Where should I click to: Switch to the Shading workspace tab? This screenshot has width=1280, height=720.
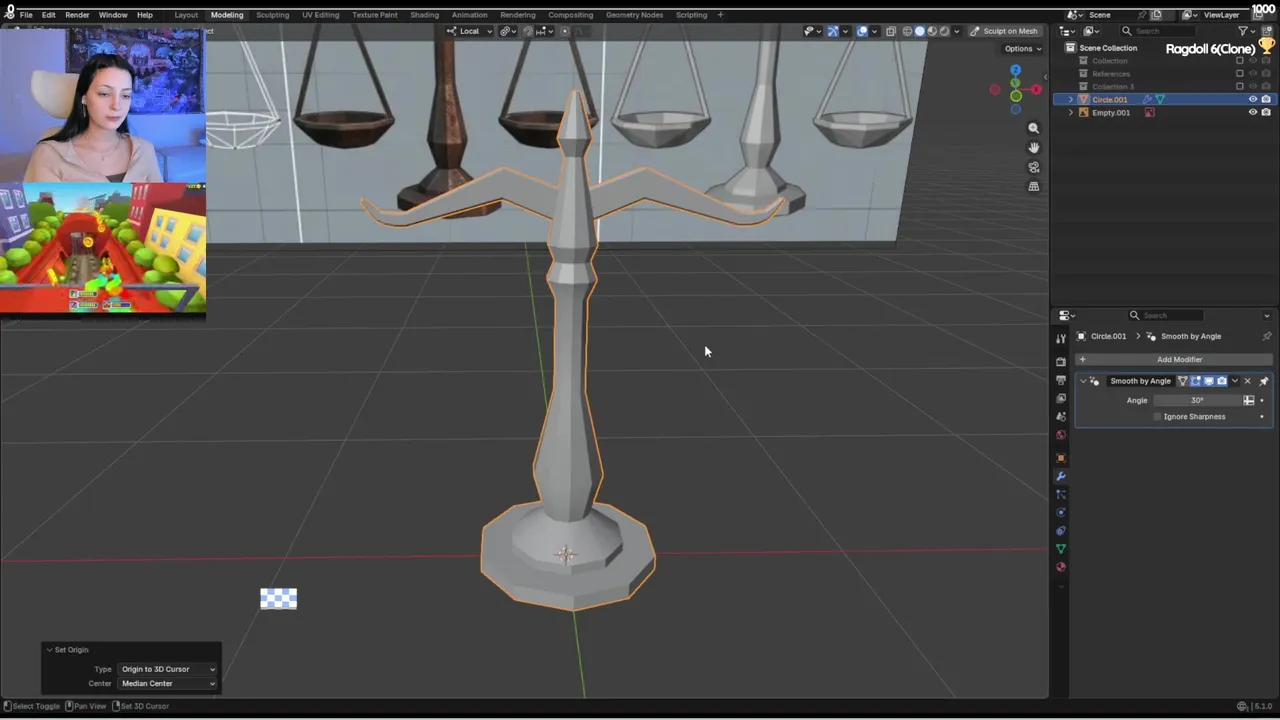click(x=424, y=15)
